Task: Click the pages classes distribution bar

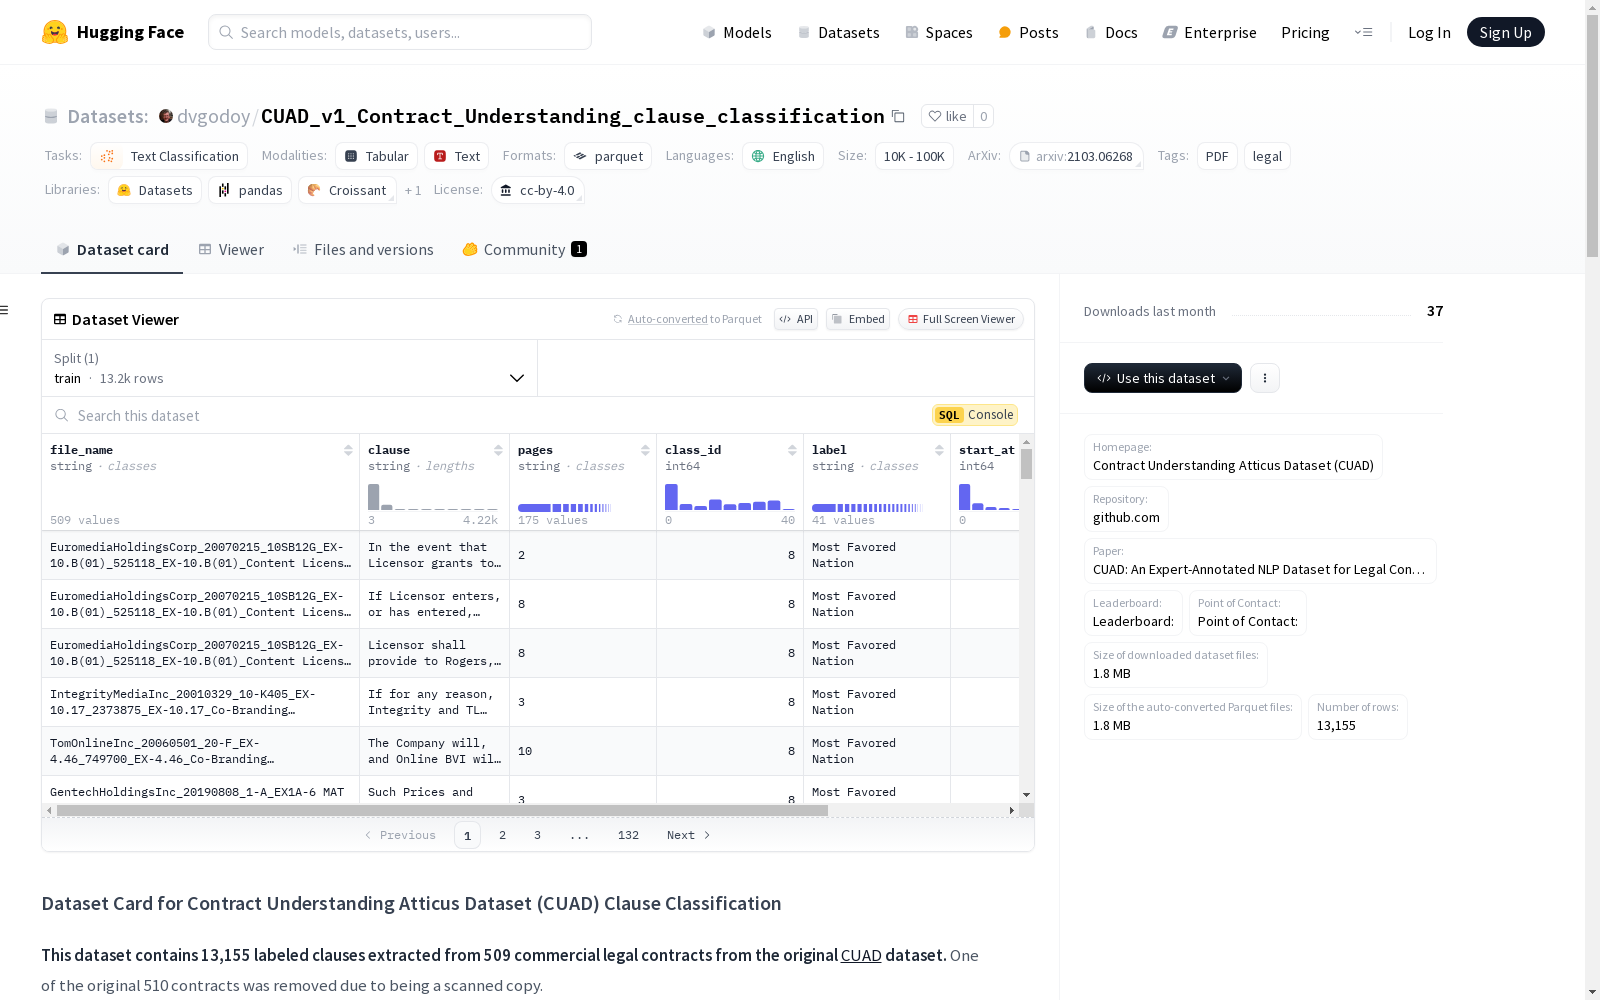Action: pos(564,508)
